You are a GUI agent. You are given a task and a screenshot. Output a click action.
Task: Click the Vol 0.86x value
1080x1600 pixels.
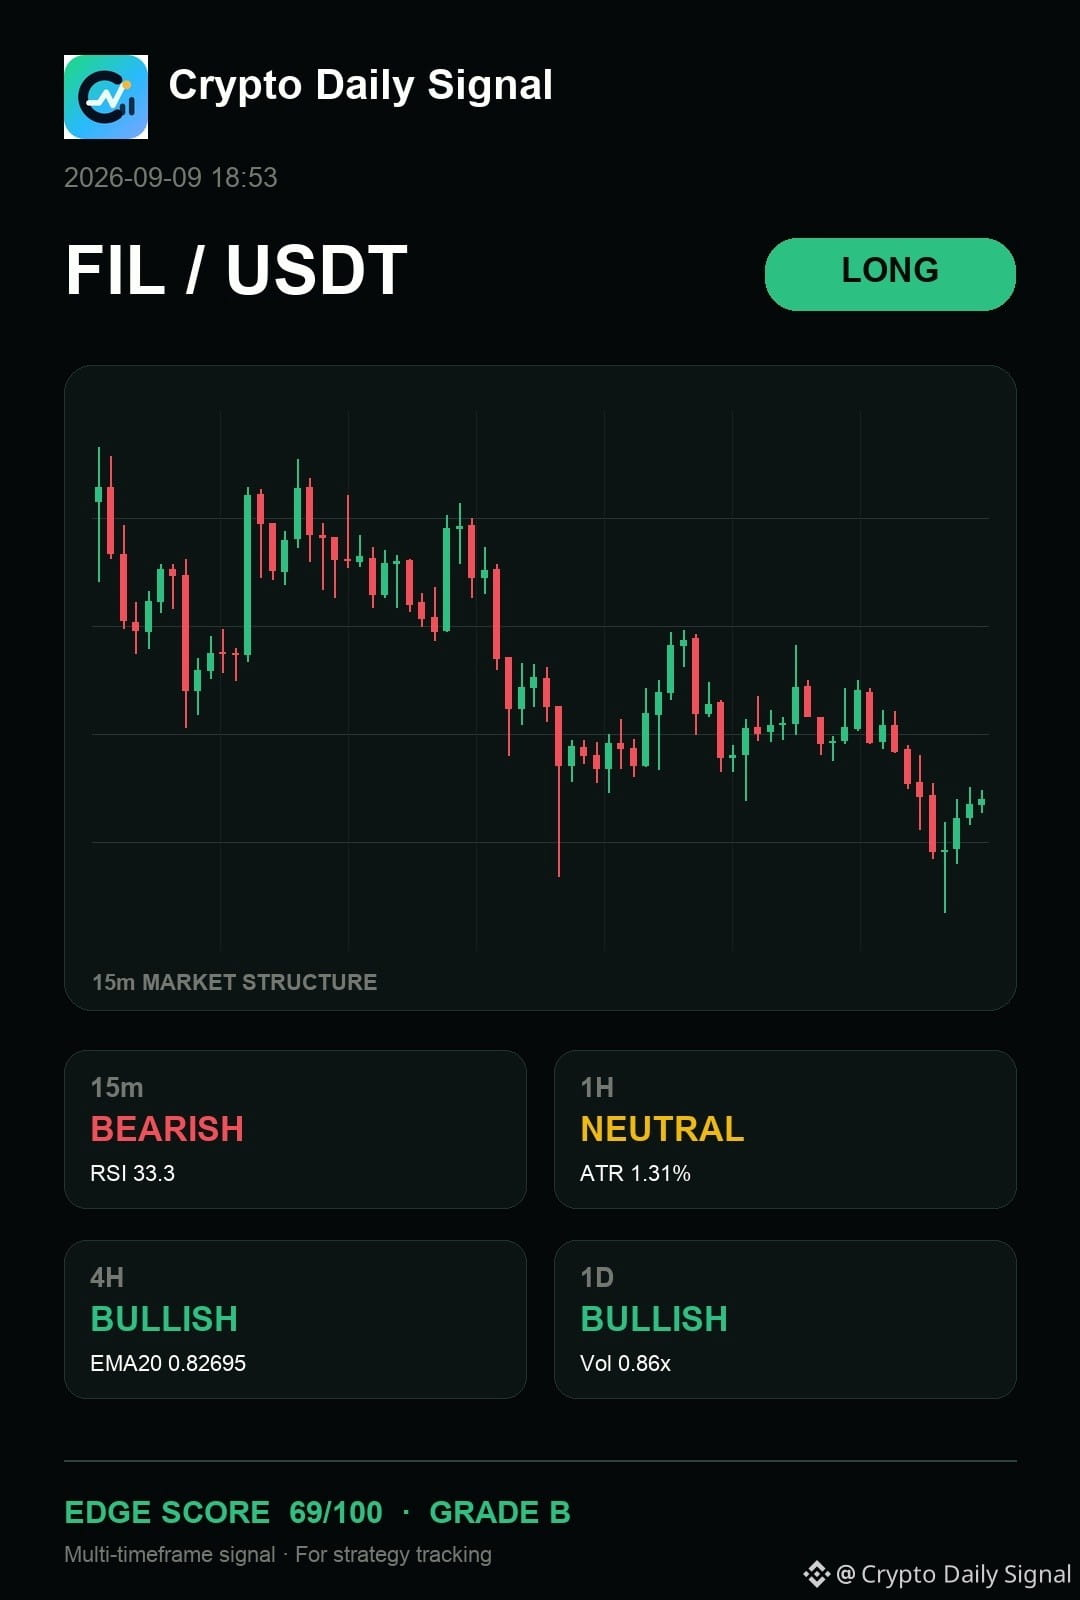pyautogui.click(x=625, y=1363)
